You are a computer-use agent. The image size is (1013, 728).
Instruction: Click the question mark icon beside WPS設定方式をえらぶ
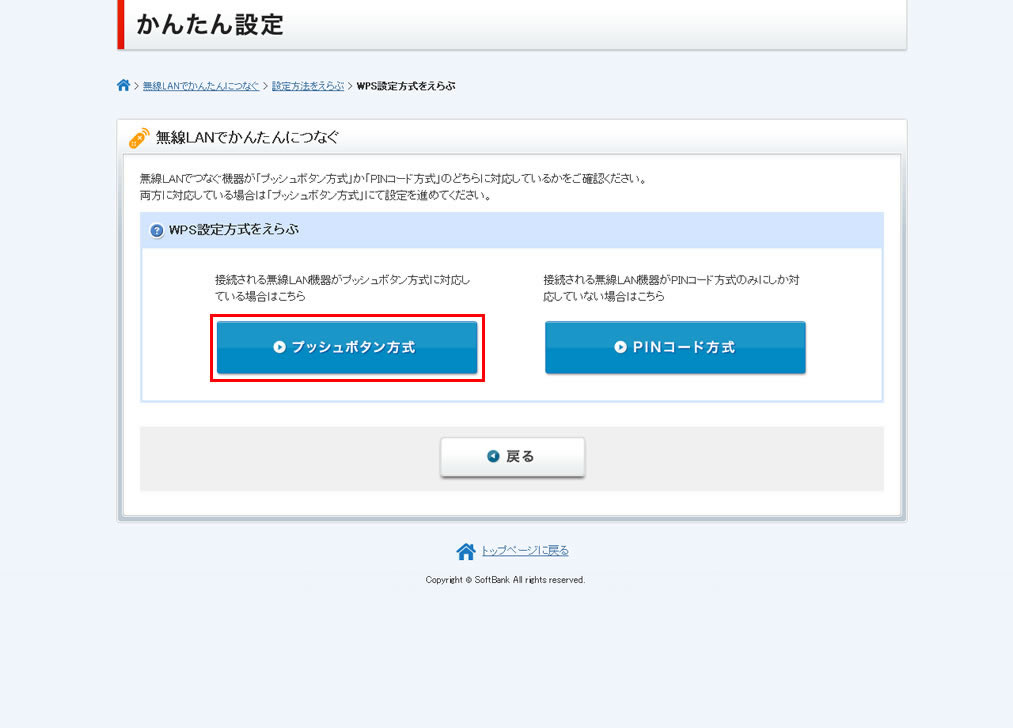(157, 231)
